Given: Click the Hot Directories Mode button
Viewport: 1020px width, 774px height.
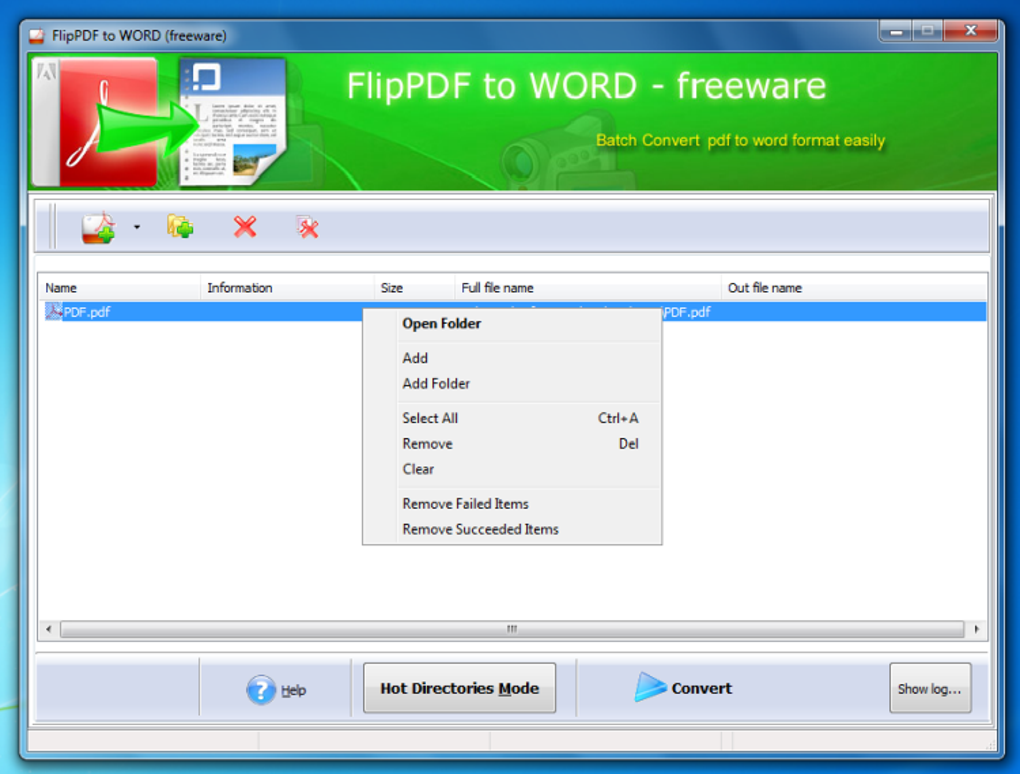Looking at the screenshot, I should pos(459,688).
